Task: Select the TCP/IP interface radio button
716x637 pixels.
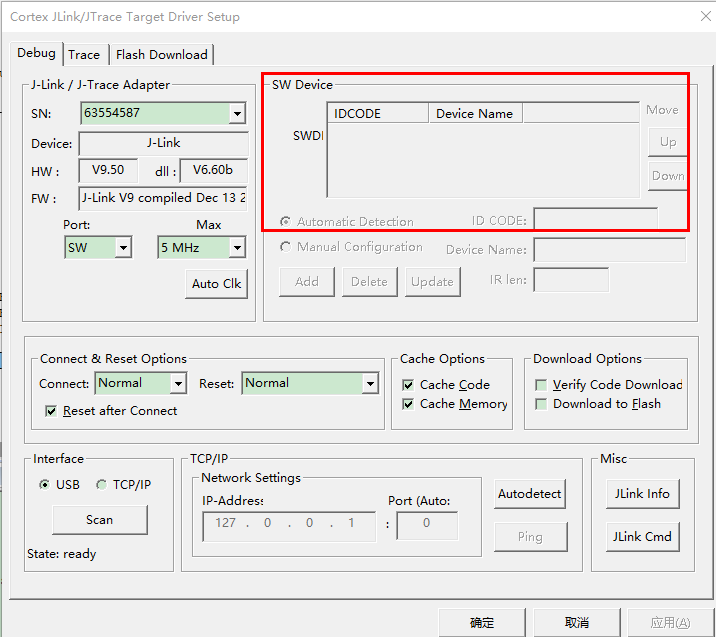Action: [x=101, y=485]
